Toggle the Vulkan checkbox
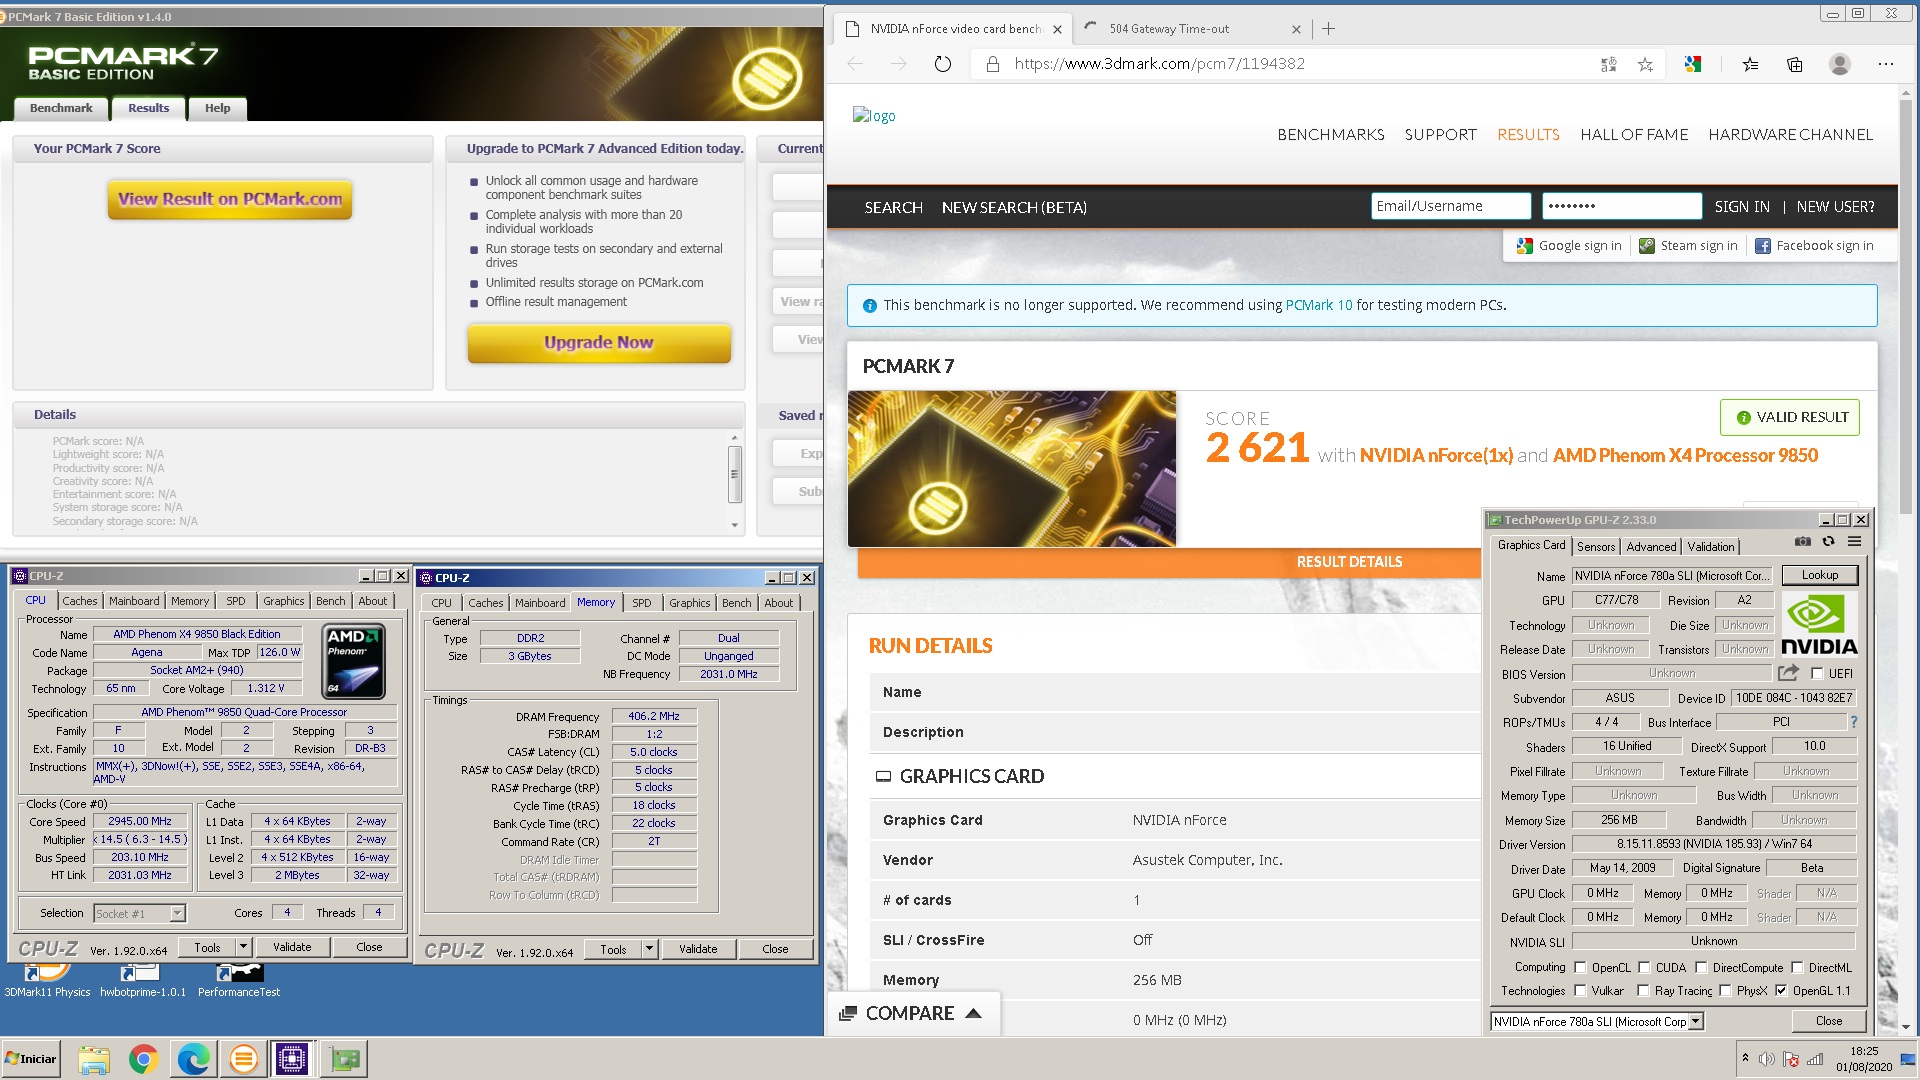The image size is (1920, 1080). tap(1580, 990)
